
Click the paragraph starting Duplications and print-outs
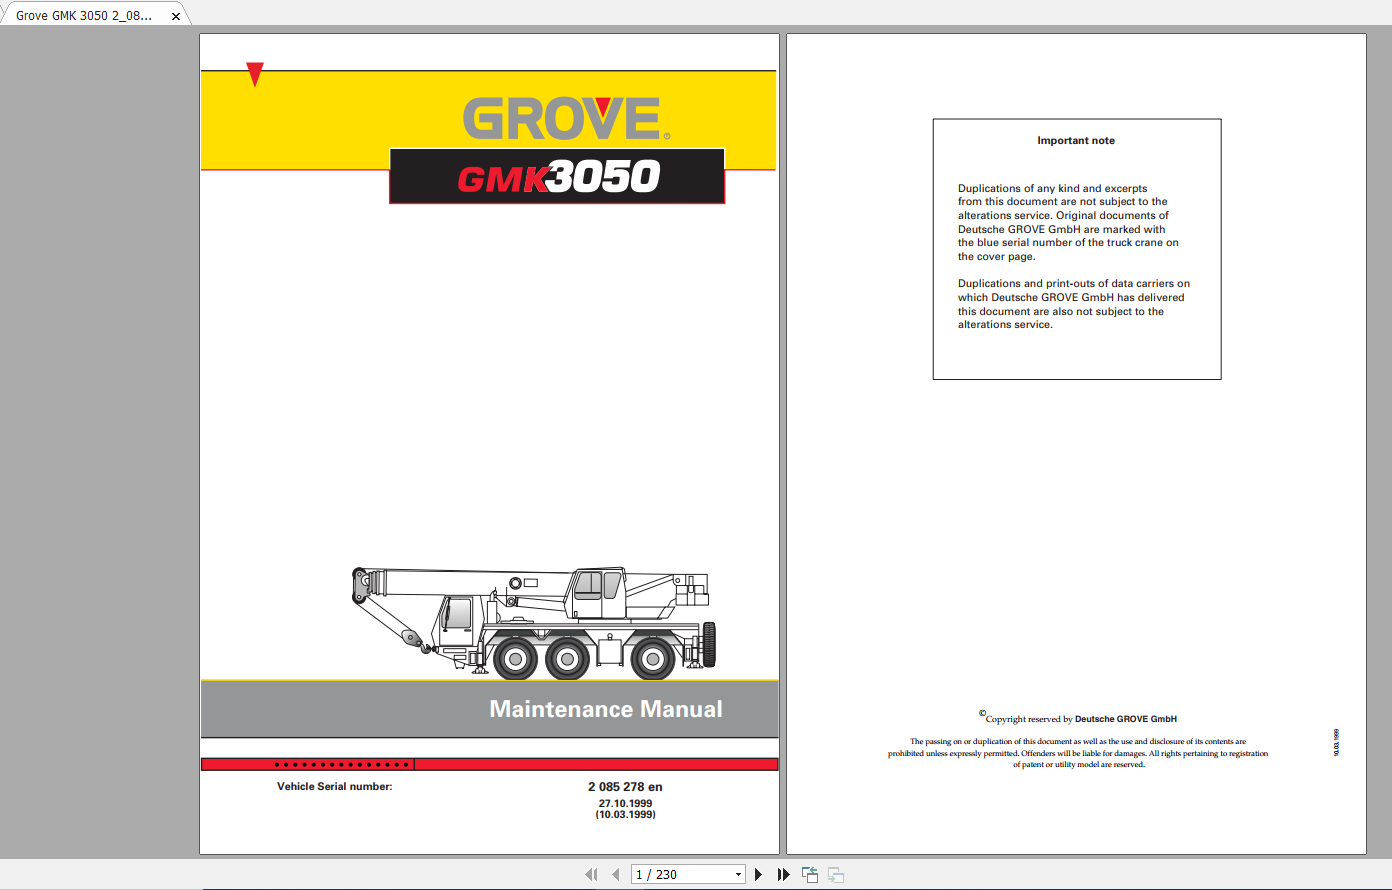pyautogui.click(x=1074, y=304)
